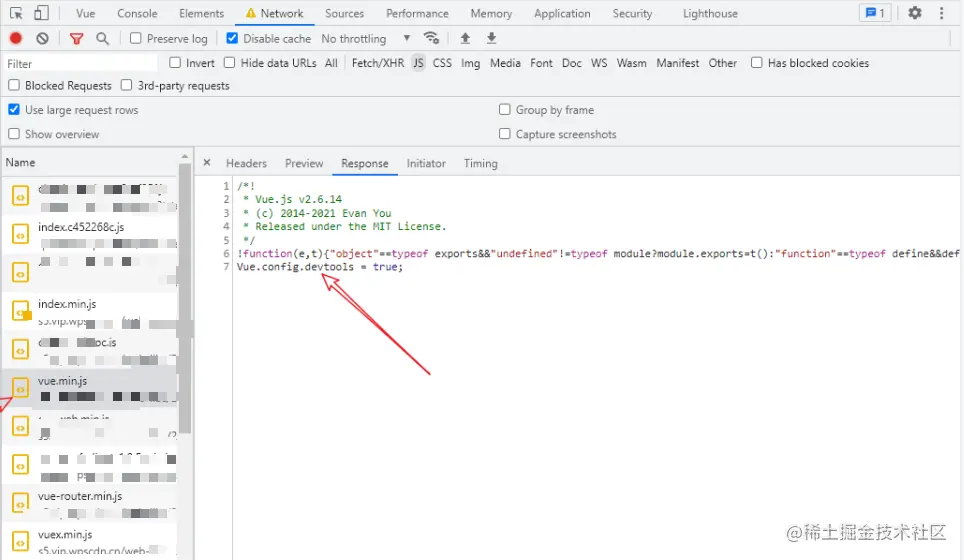Open the Console panel

(137, 14)
